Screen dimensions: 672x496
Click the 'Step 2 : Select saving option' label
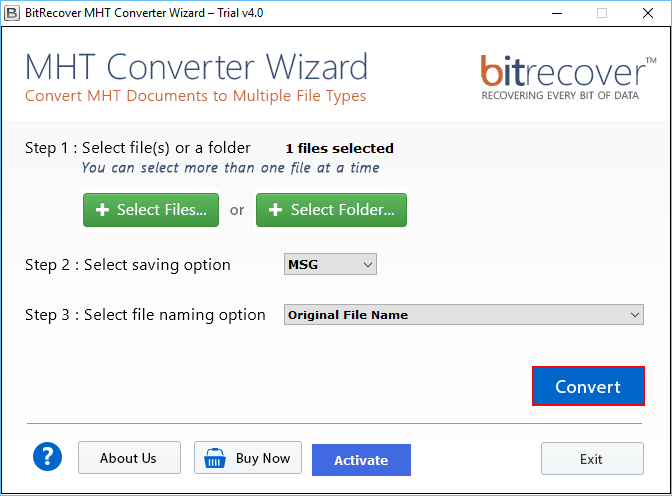coord(128,265)
